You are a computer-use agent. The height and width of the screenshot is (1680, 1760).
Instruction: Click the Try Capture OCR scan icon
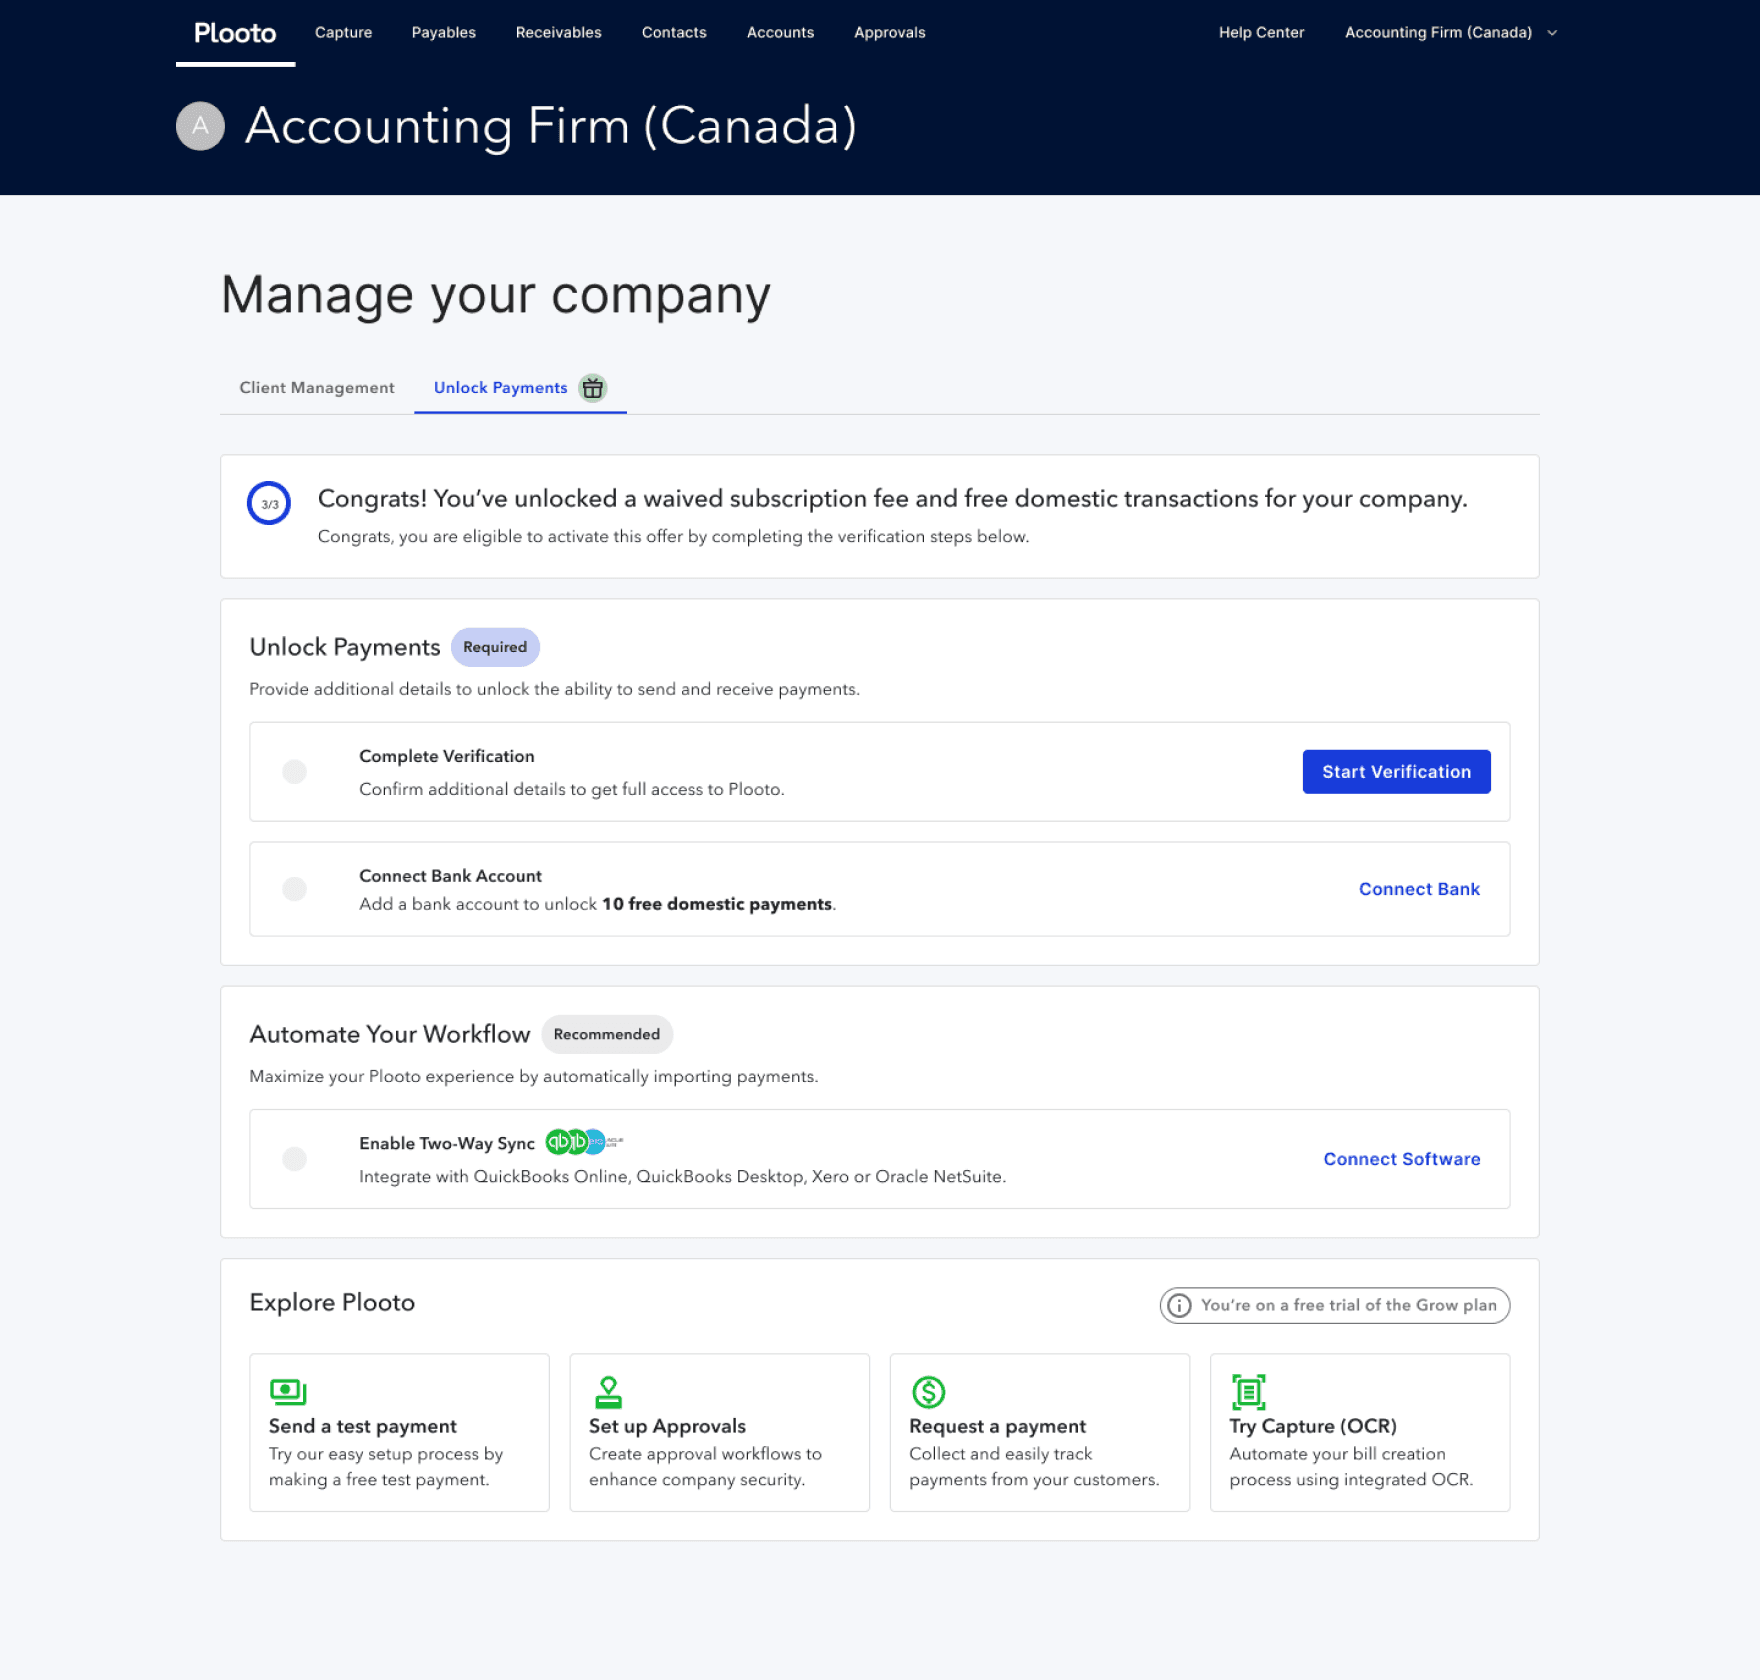pyautogui.click(x=1248, y=1391)
